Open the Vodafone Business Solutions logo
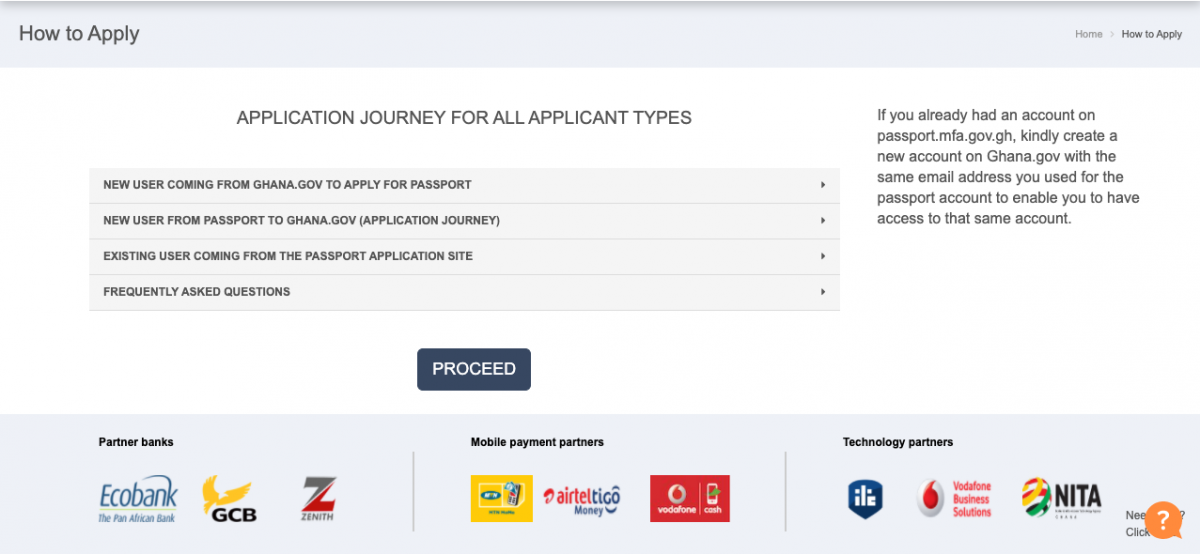 click(x=955, y=498)
